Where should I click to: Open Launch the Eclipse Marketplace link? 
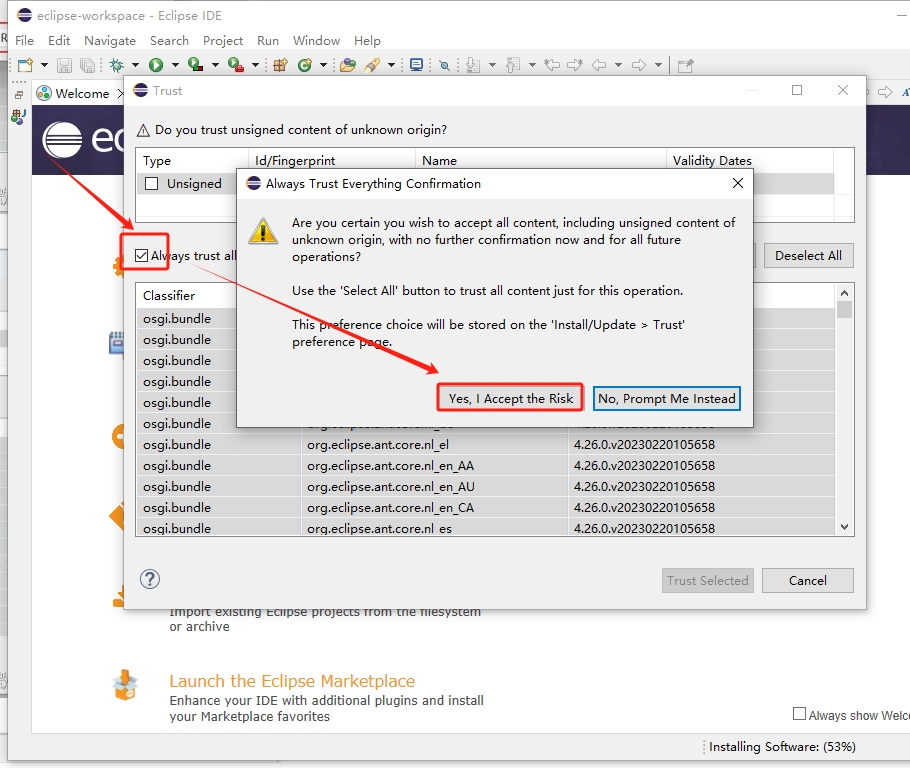(292, 681)
